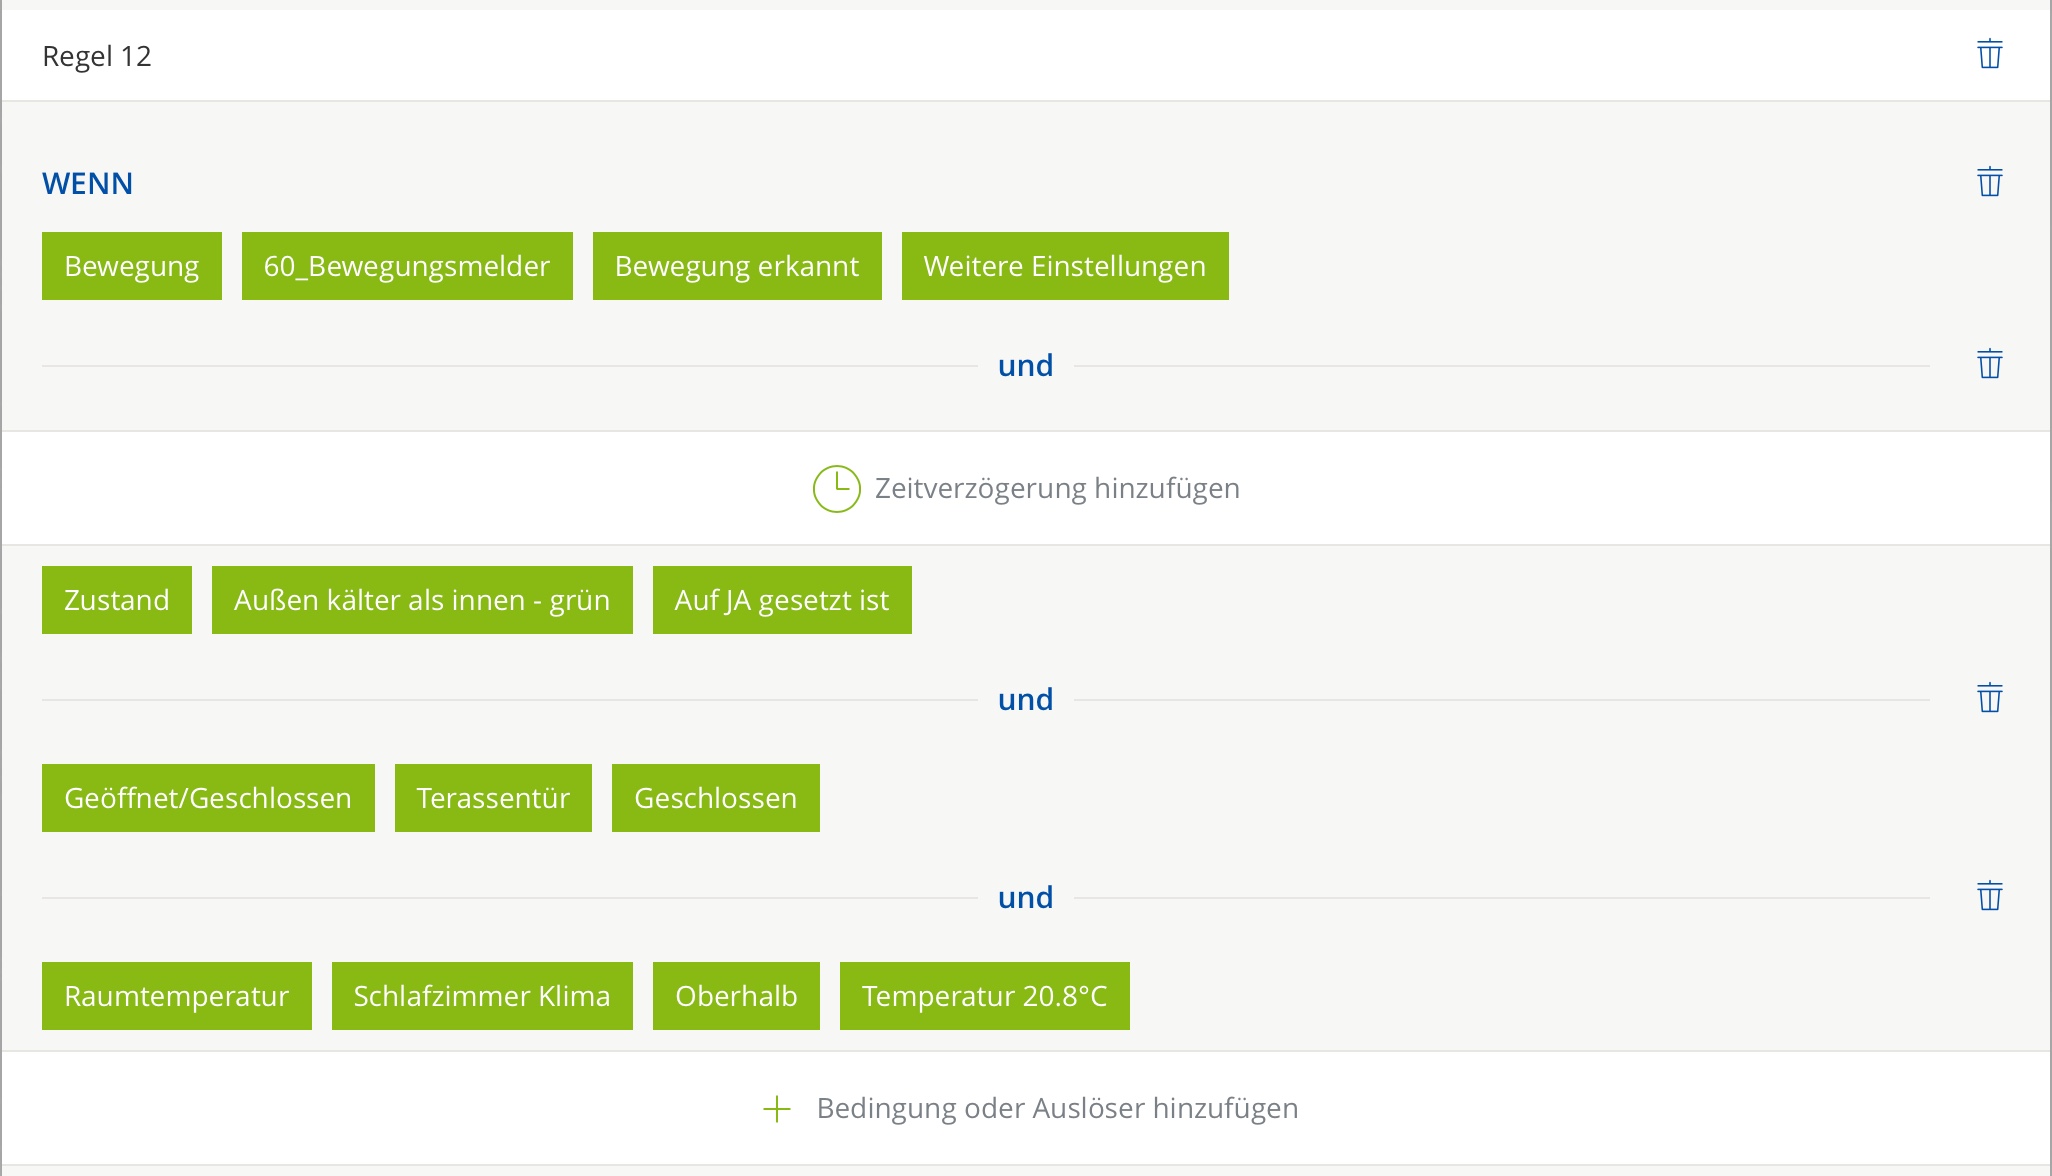Change the 'Auf JA gesetzt ist' option
This screenshot has height=1176, width=2052.
click(x=782, y=600)
